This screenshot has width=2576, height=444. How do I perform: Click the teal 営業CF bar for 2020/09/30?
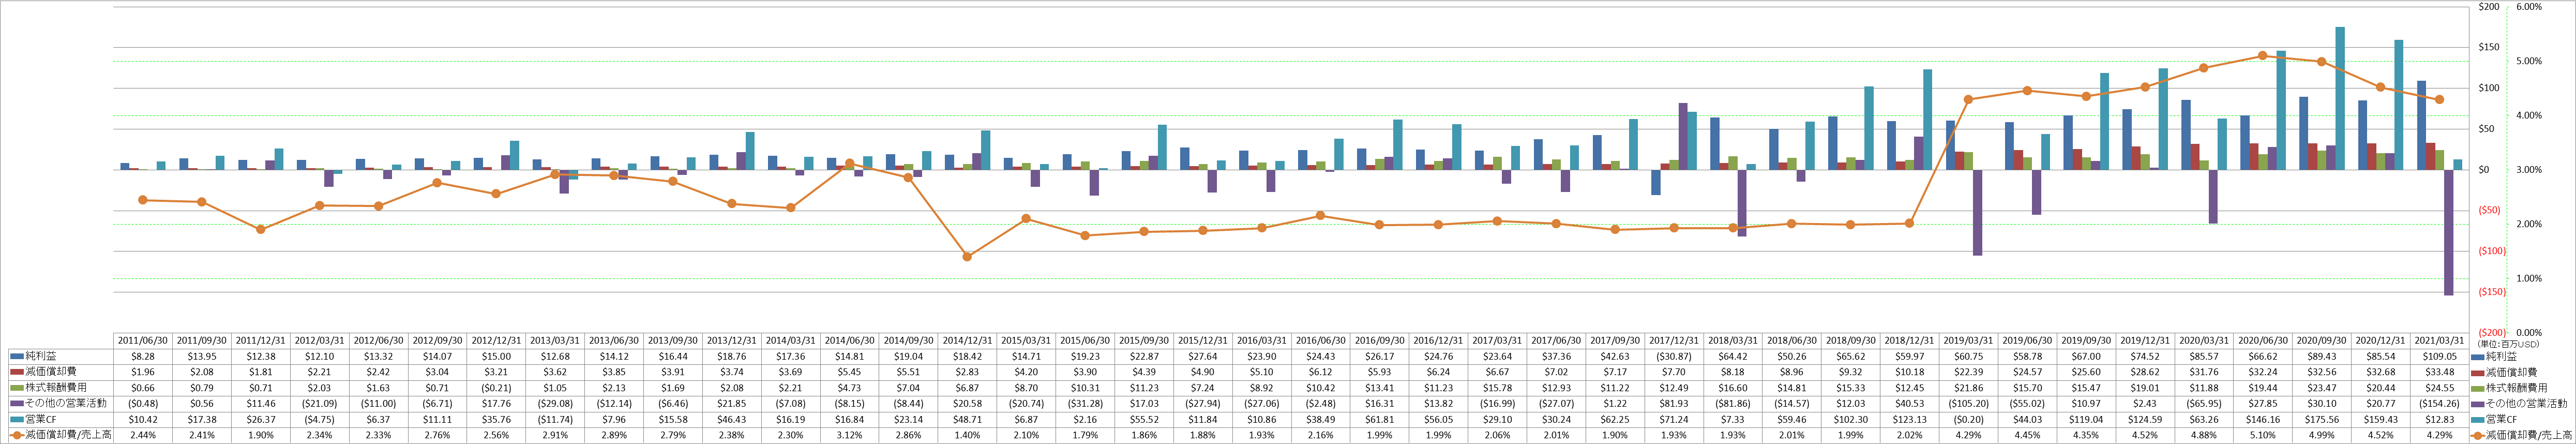click(2340, 98)
